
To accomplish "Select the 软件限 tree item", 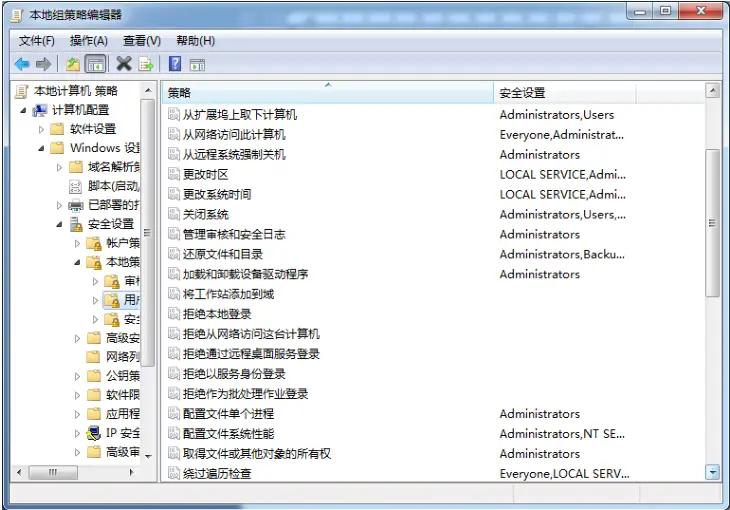I will pyautogui.click(x=122, y=395).
